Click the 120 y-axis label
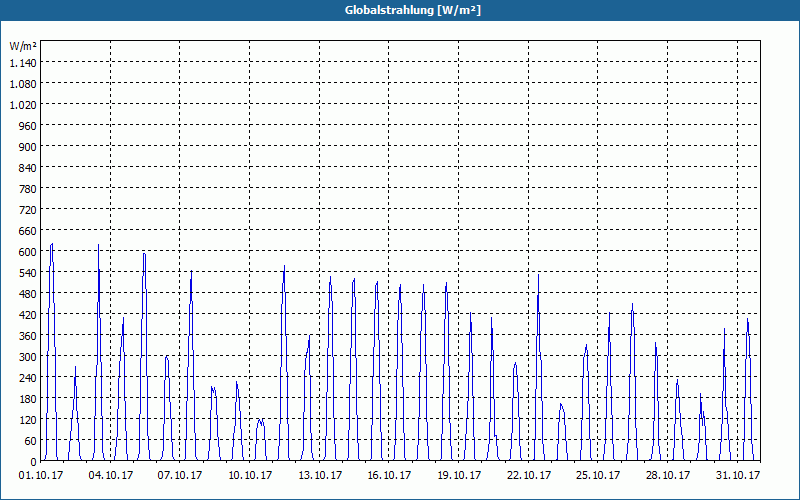The height and width of the screenshot is (500, 800). (28, 420)
